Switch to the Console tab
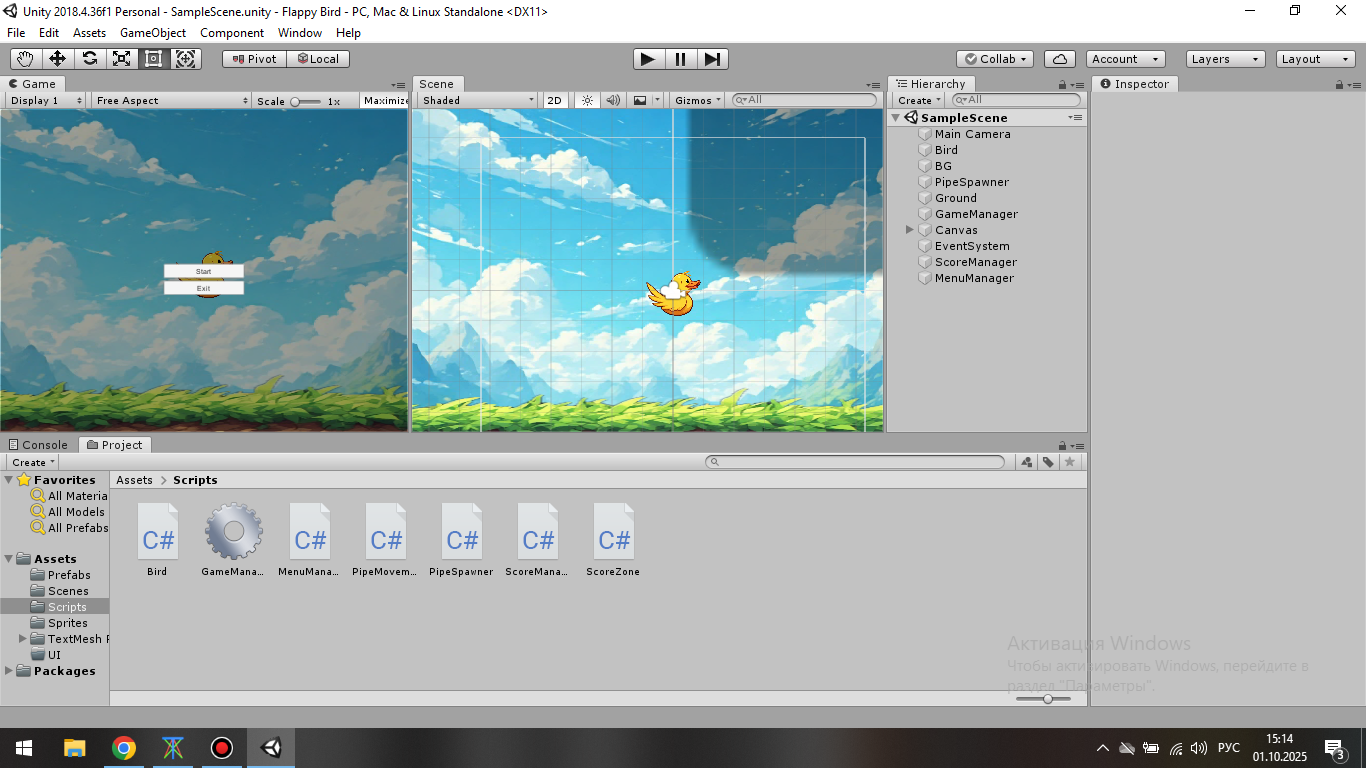 click(x=38, y=445)
